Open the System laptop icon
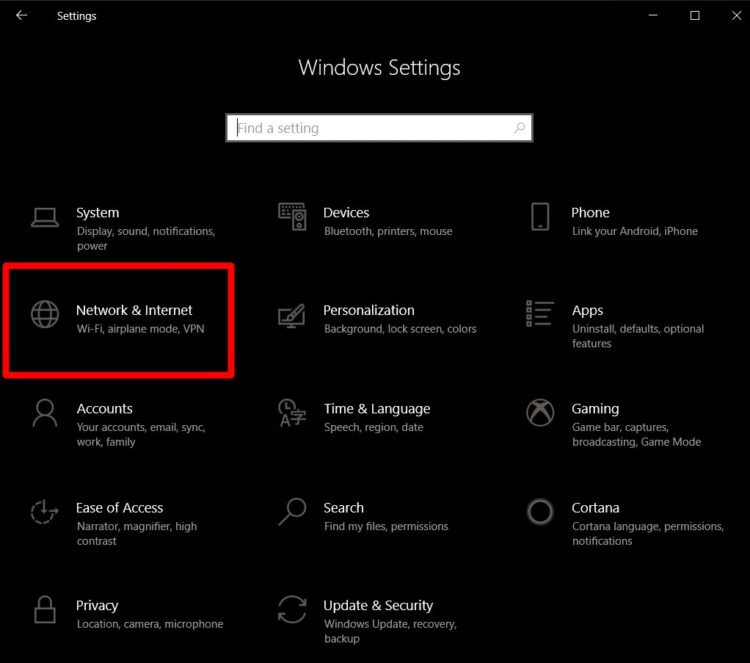750x663 pixels. tap(45, 218)
